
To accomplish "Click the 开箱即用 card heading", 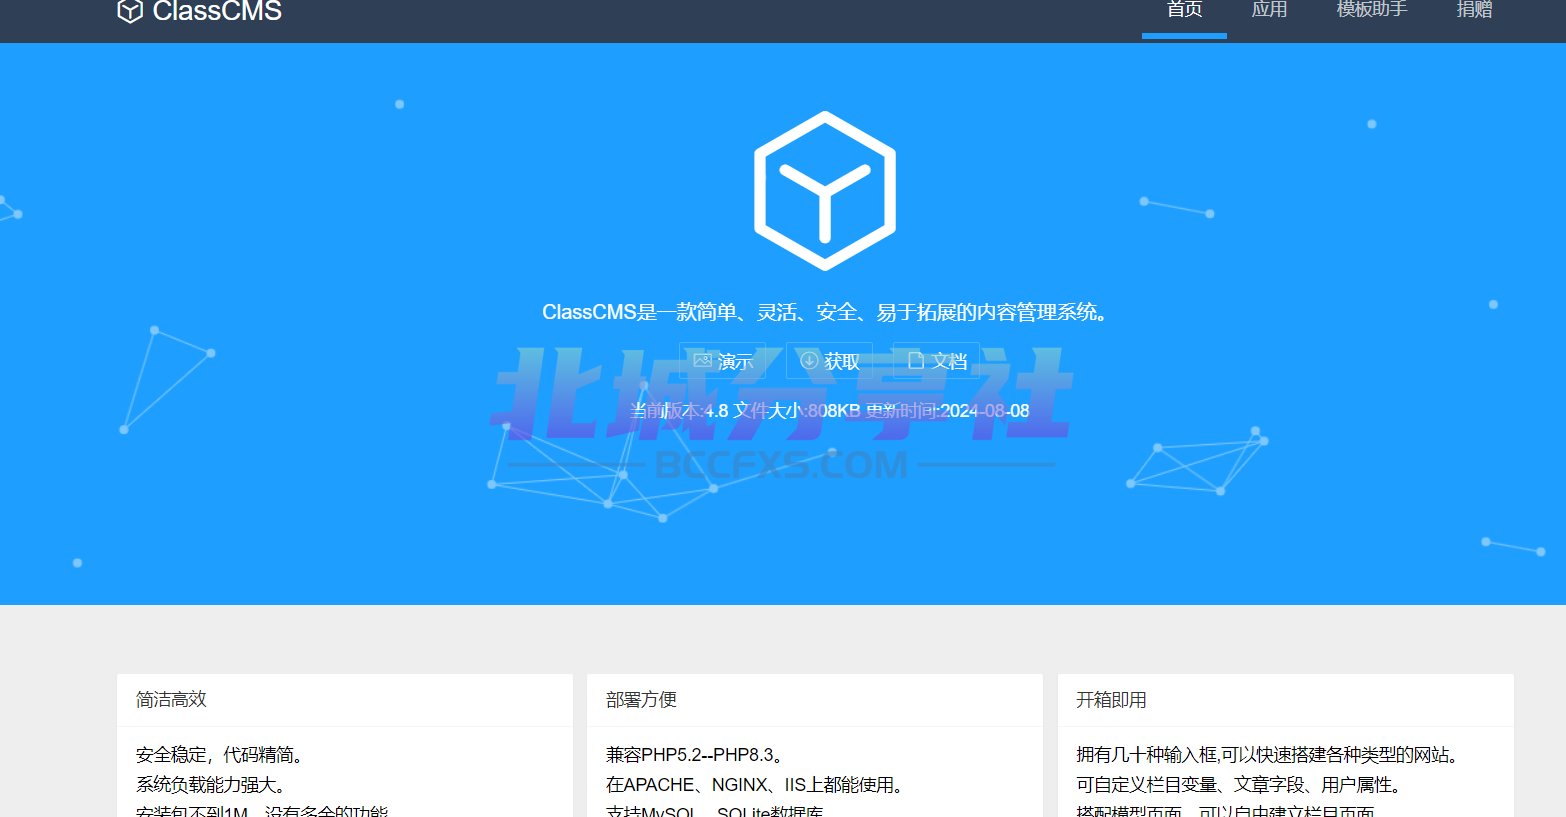I will [x=1111, y=700].
